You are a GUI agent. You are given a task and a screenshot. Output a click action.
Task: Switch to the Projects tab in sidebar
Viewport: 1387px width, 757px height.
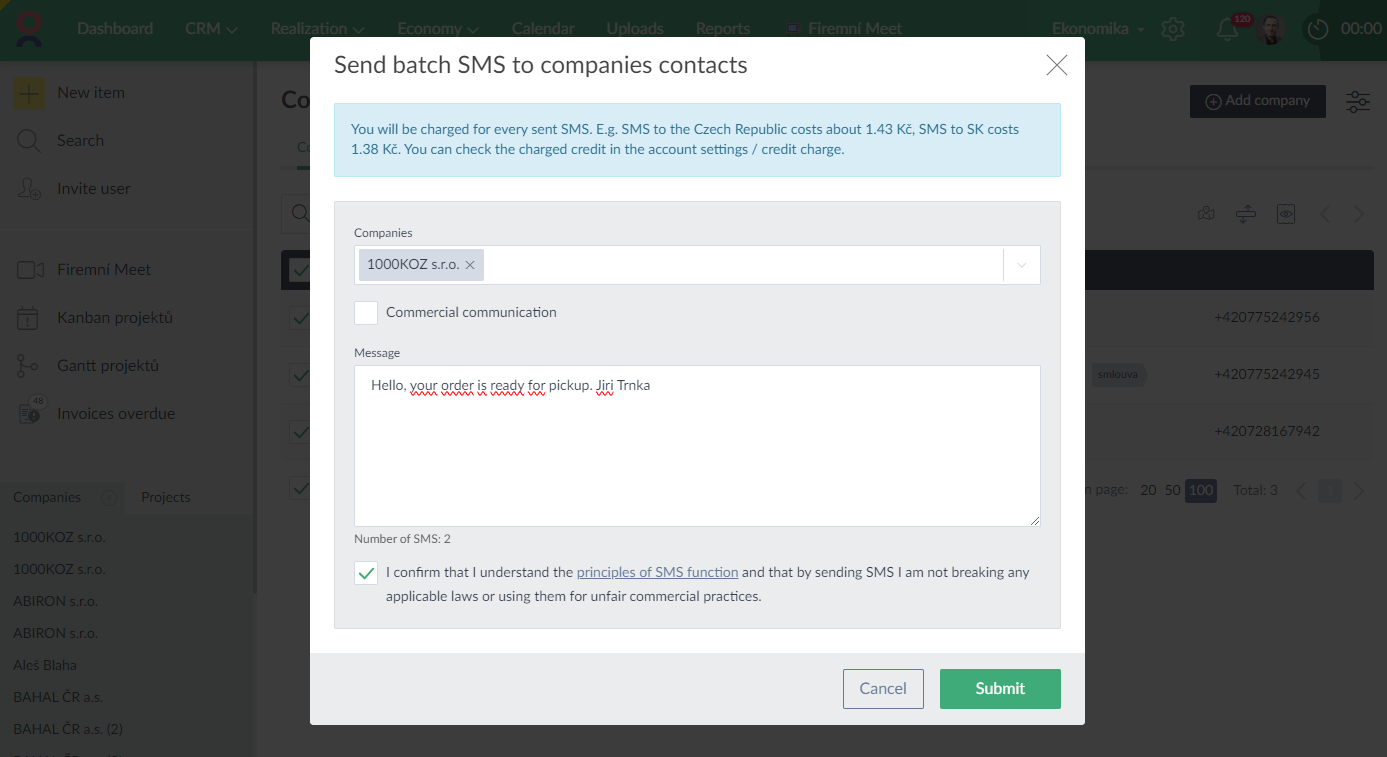165,497
